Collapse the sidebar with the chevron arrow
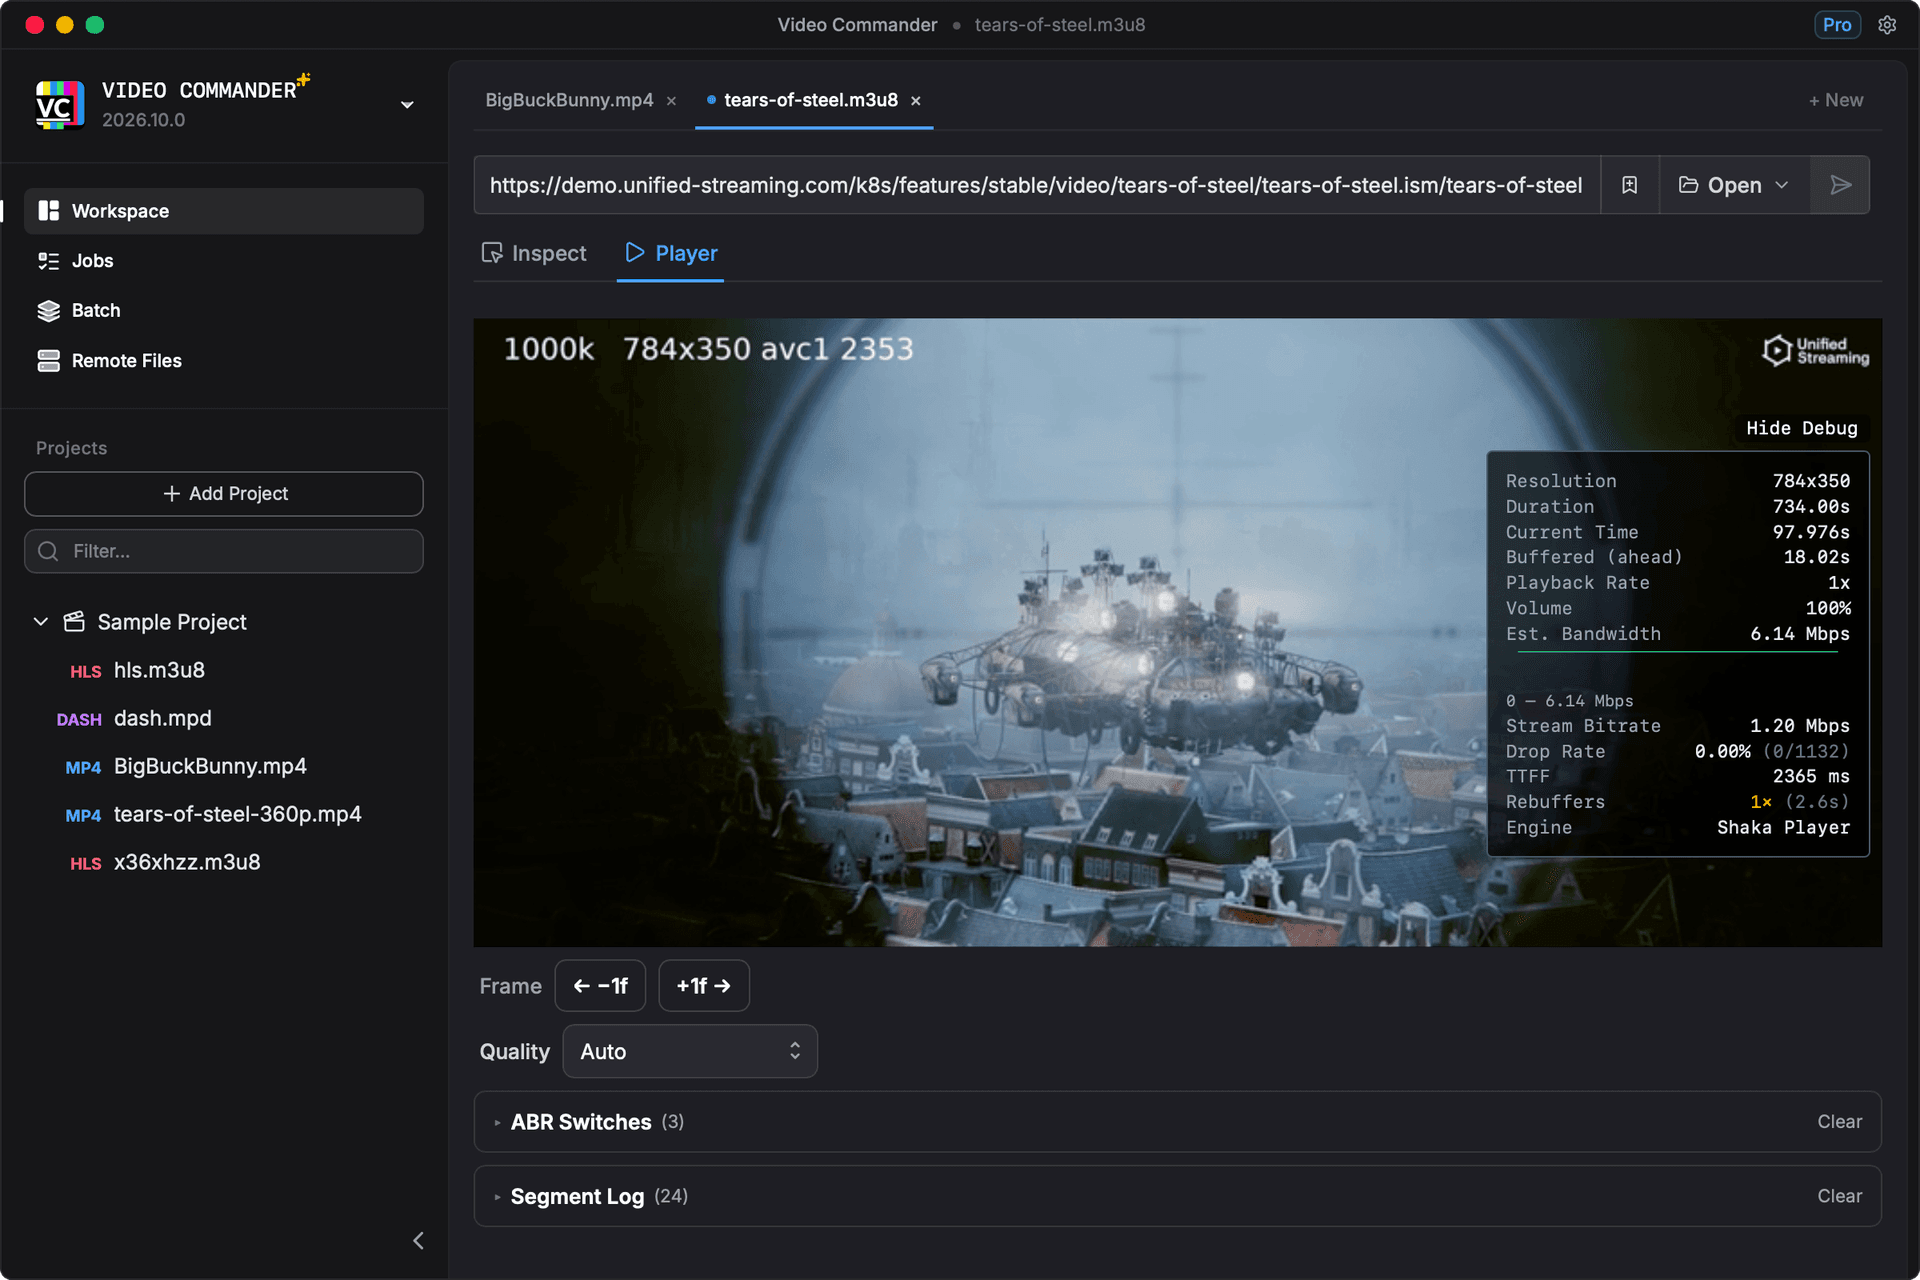 (418, 1241)
